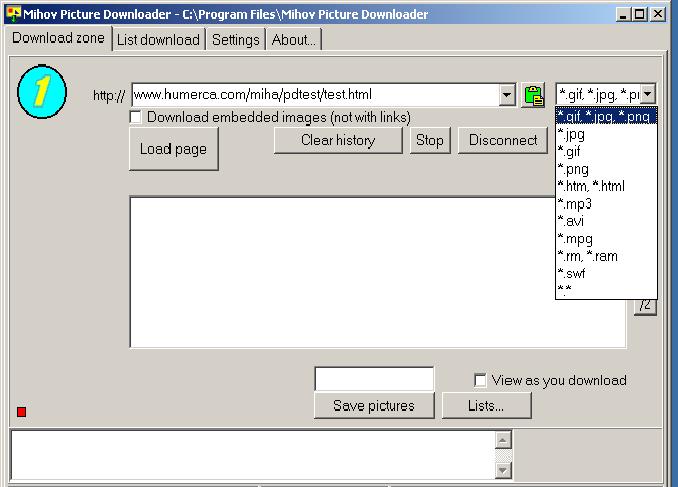Click the Load page button
The image size is (678, 487).
click(173, 149)
